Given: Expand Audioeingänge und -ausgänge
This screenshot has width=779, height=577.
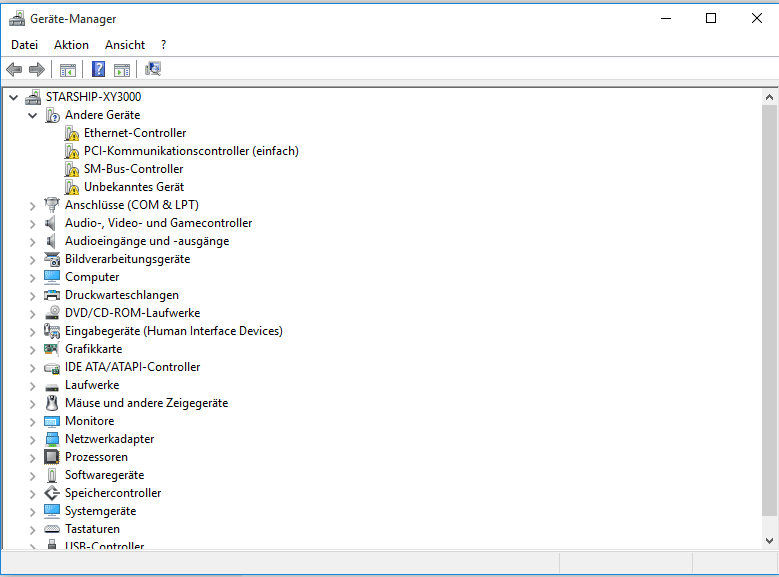Looking at the screenshot, I should click(33, 242).
